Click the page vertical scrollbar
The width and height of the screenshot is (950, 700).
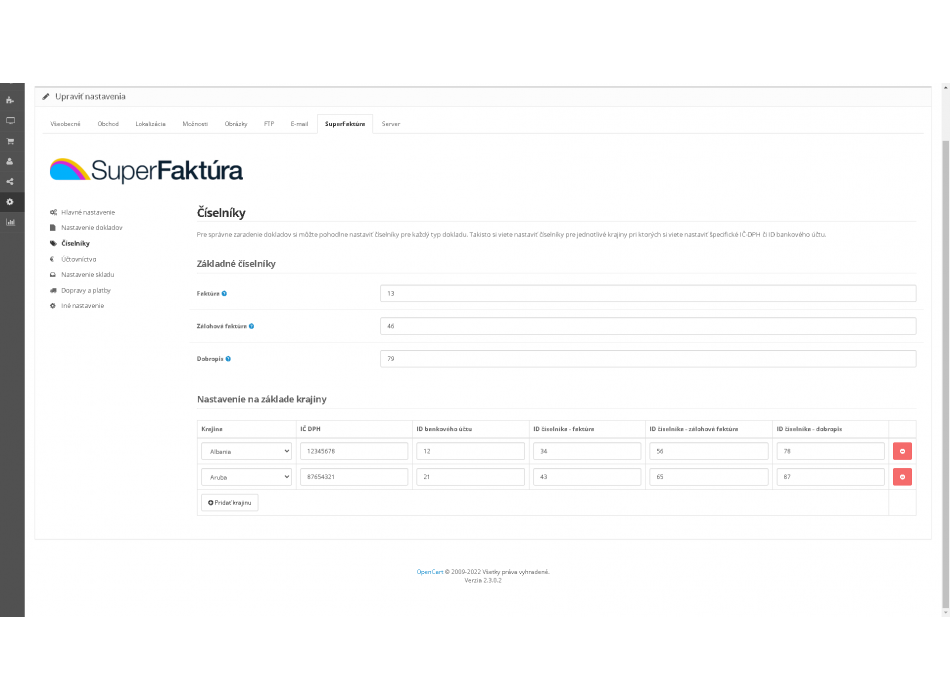pyautogui.click(x=945, y=374)
